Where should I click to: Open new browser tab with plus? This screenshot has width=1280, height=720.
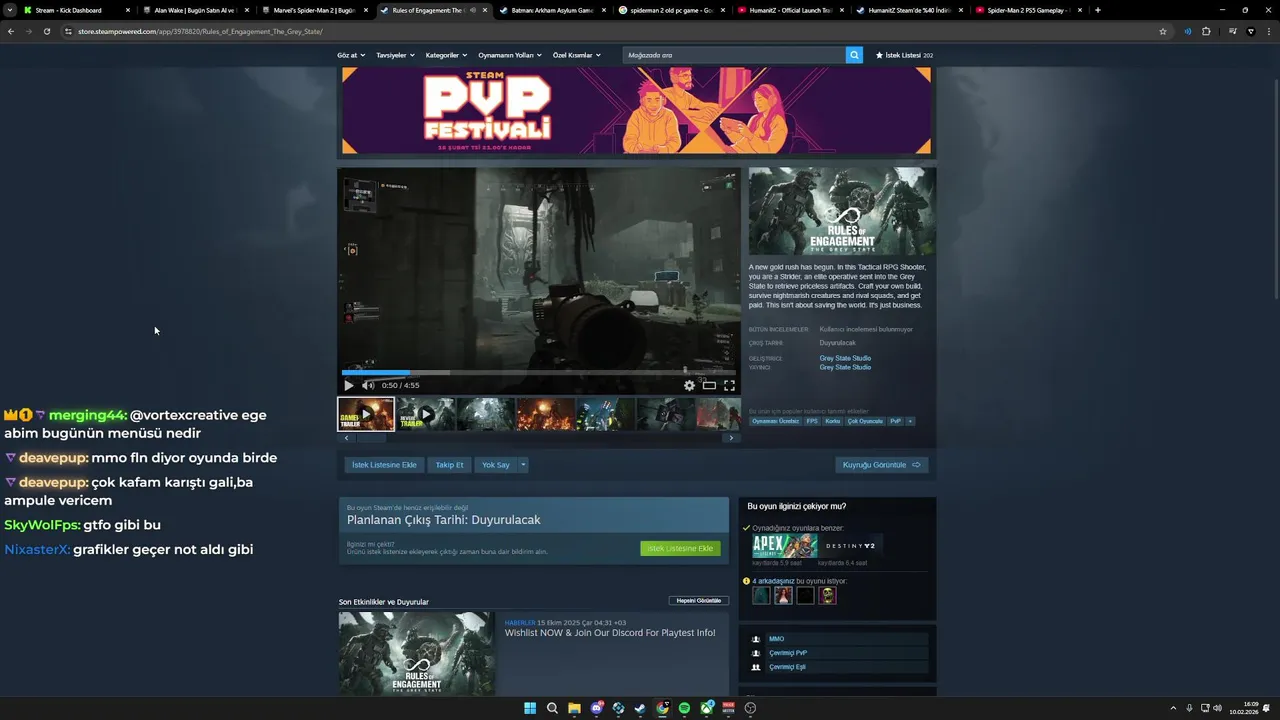click(x=1097, y=10)
